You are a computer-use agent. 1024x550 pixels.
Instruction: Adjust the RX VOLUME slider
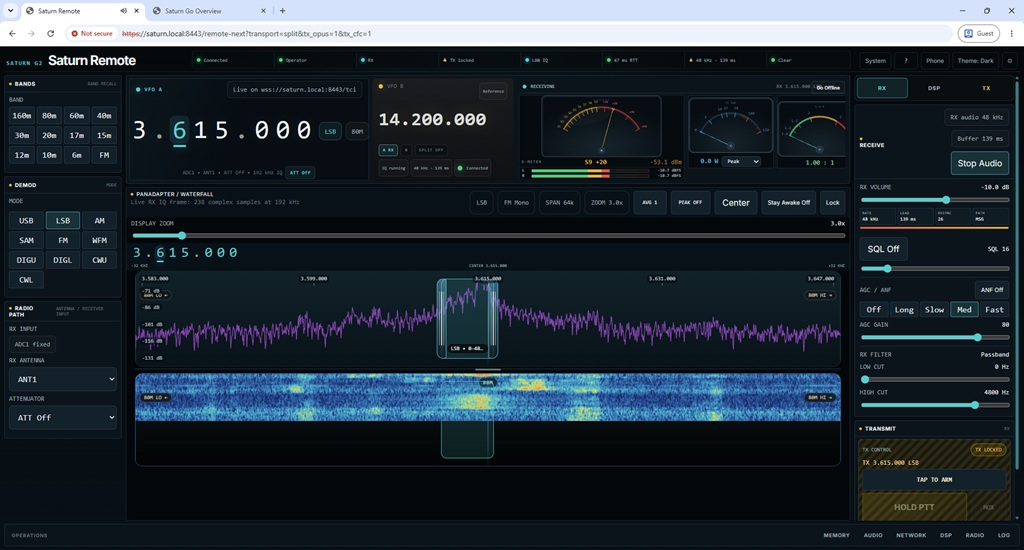point(935,200)
